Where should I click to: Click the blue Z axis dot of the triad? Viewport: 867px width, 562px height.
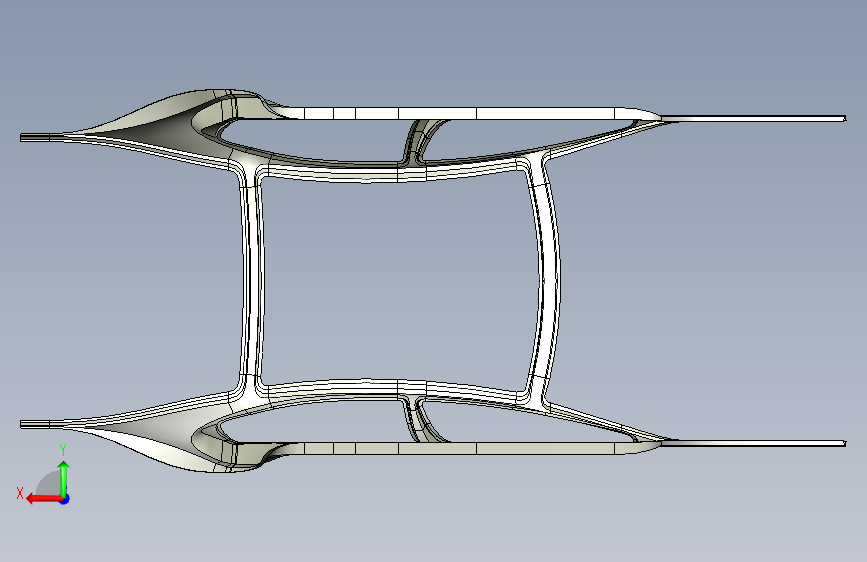click(65, 499)
